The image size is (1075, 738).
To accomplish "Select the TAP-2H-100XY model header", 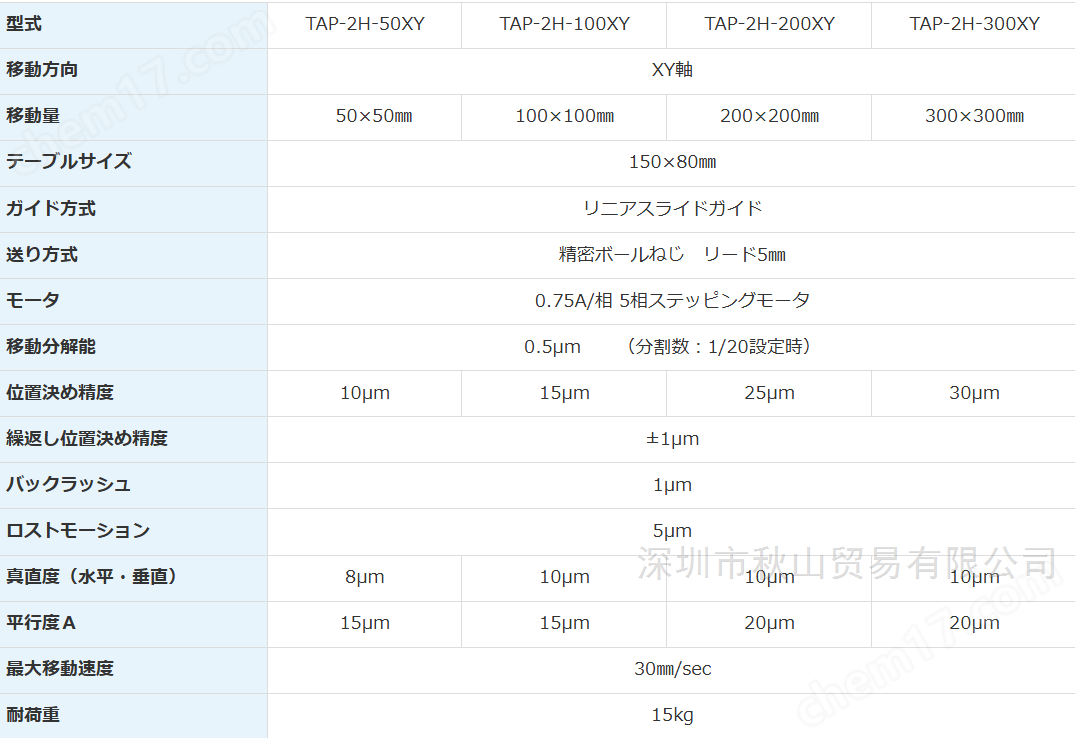I will 564,24.
